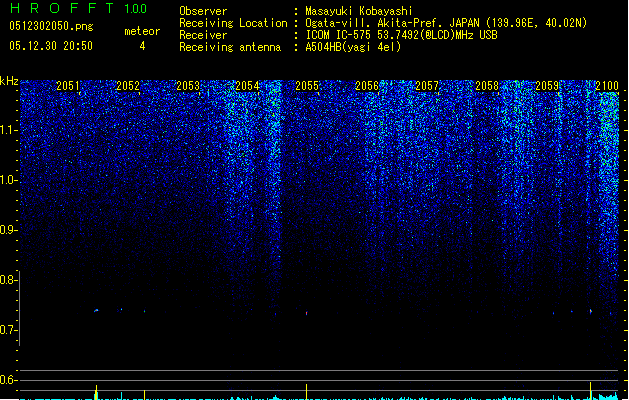Click the 1.1 kHz frequency axis label
This screenshot has width=629, height=400.
[8, 130]
